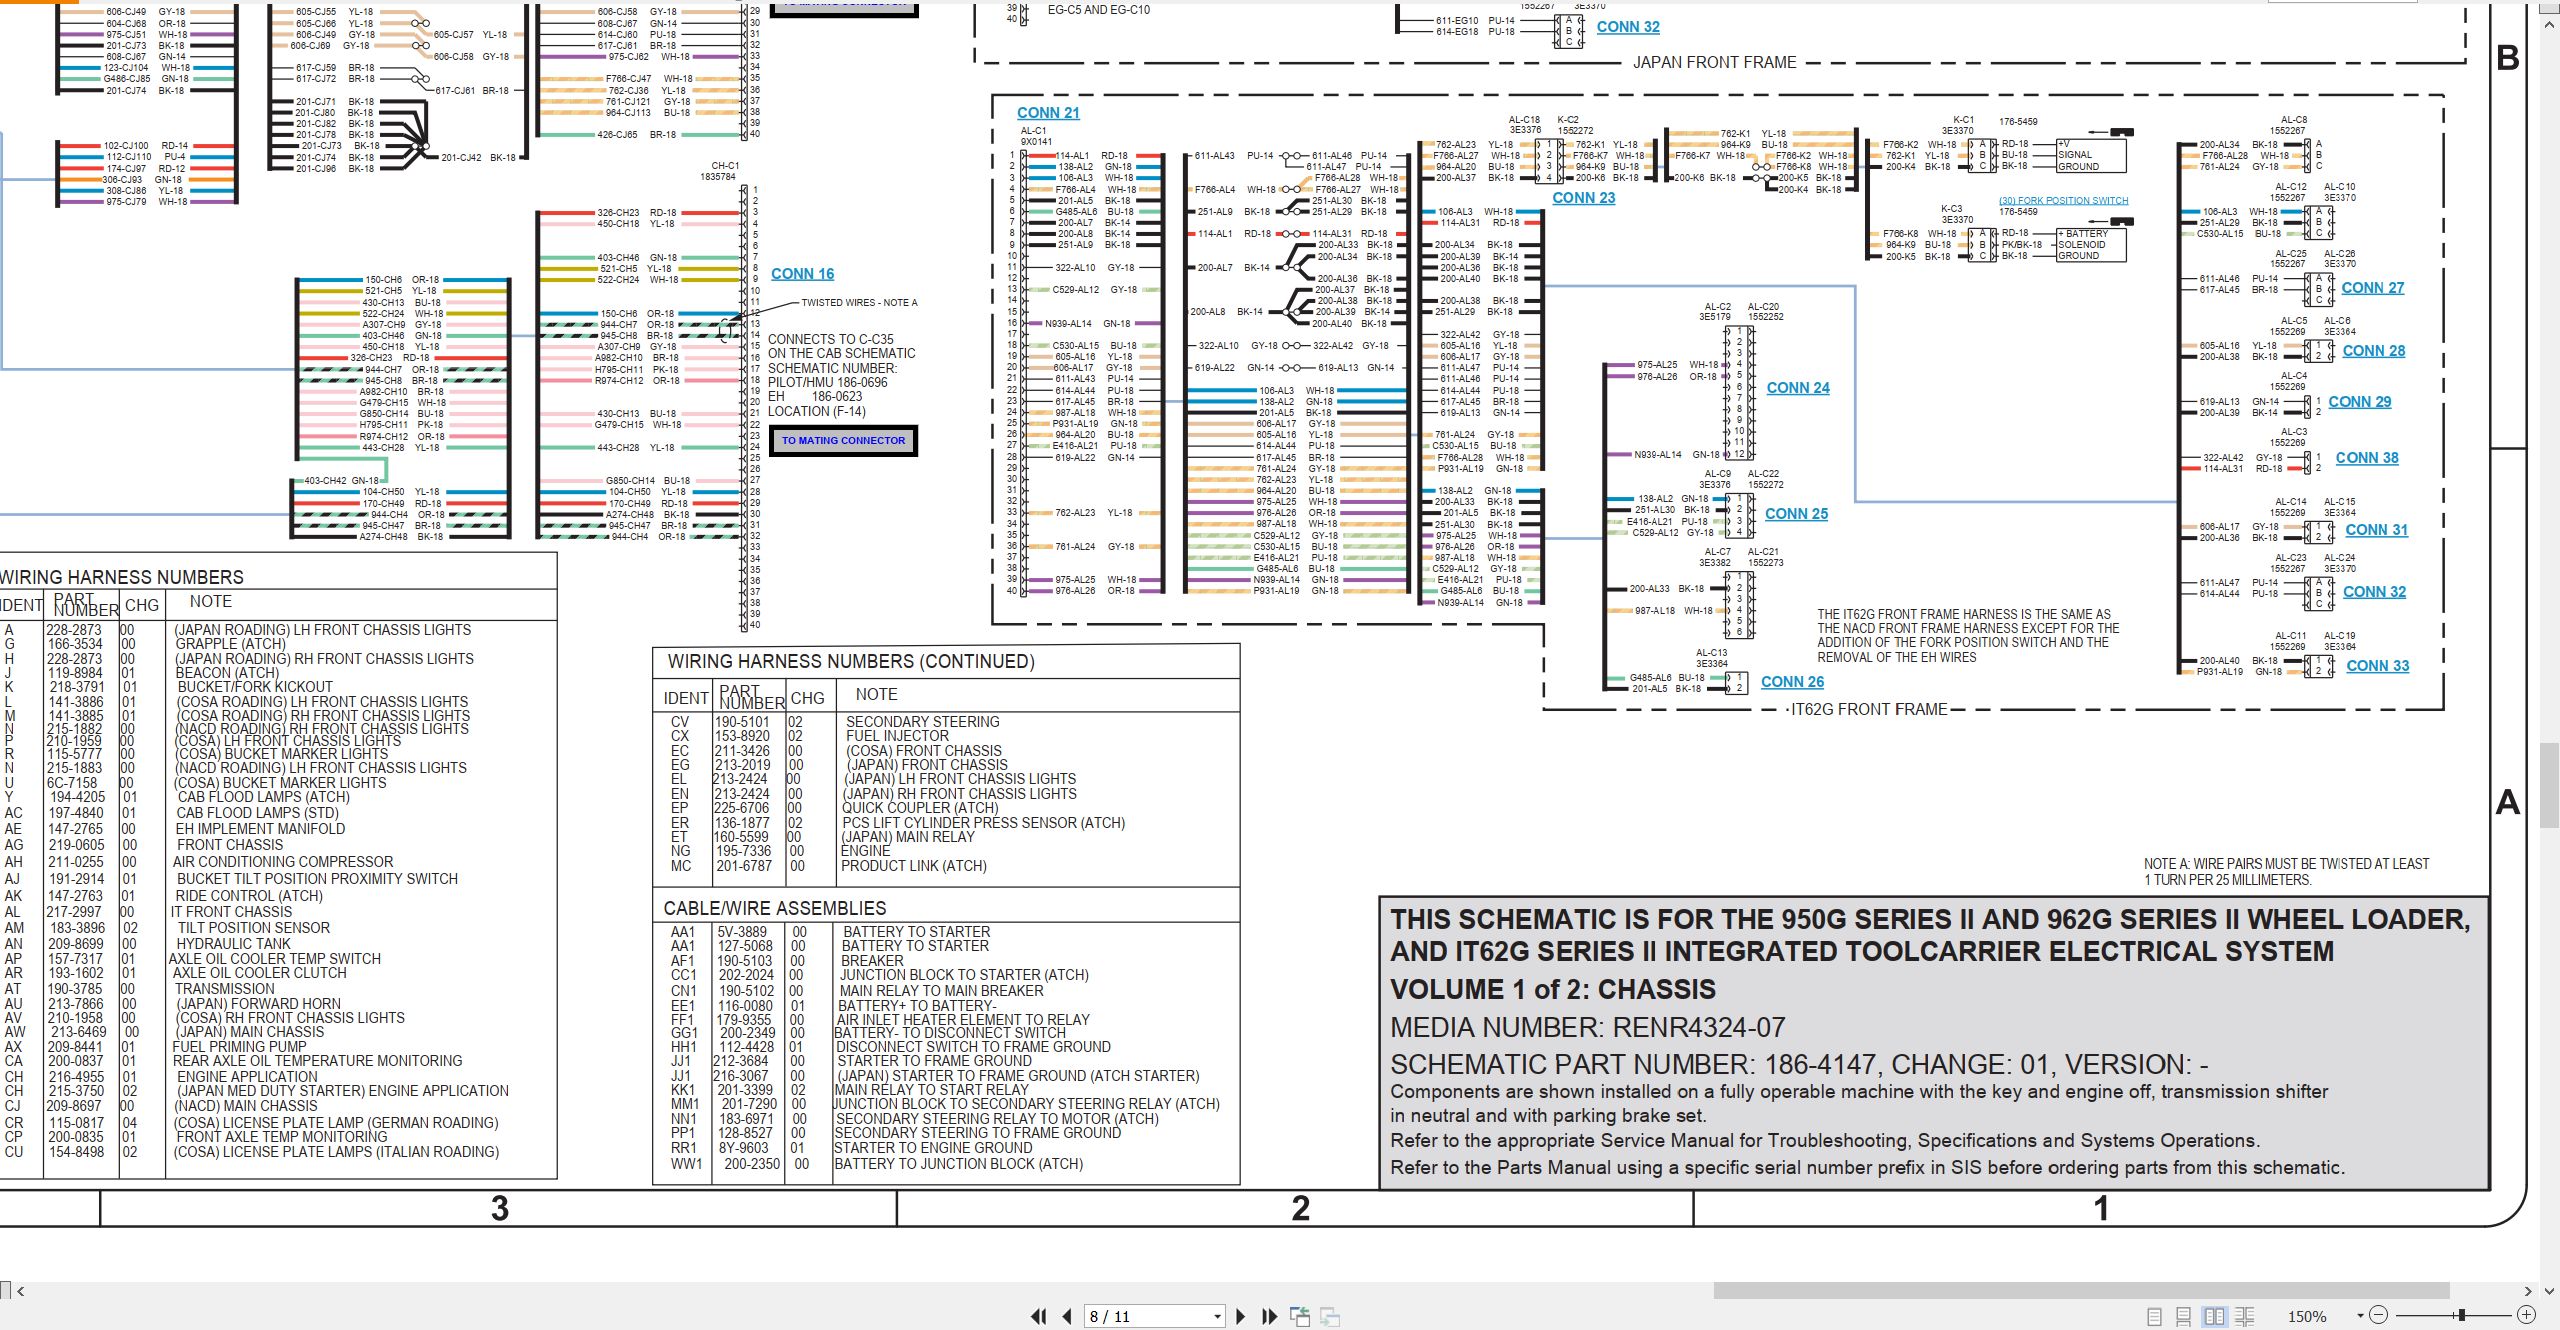The width and height of the screenshot is (2560, 1330).
Task: Select the facing two-page layout
Action: pyautogui.click(x=2214, y=1316)
